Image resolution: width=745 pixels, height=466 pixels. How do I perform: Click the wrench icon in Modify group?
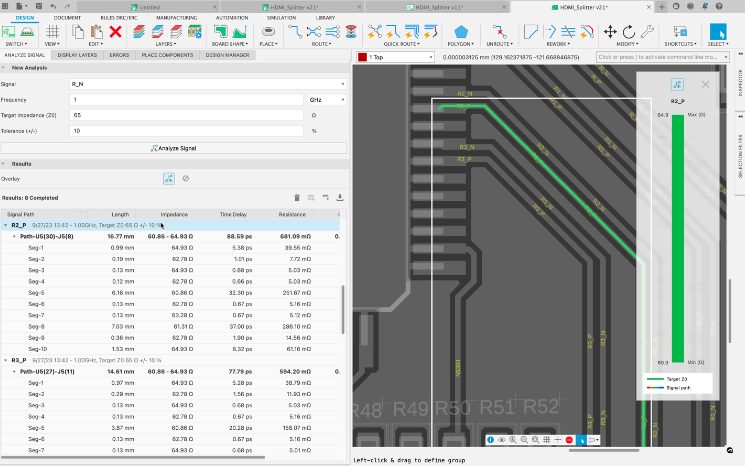point(647,32)
